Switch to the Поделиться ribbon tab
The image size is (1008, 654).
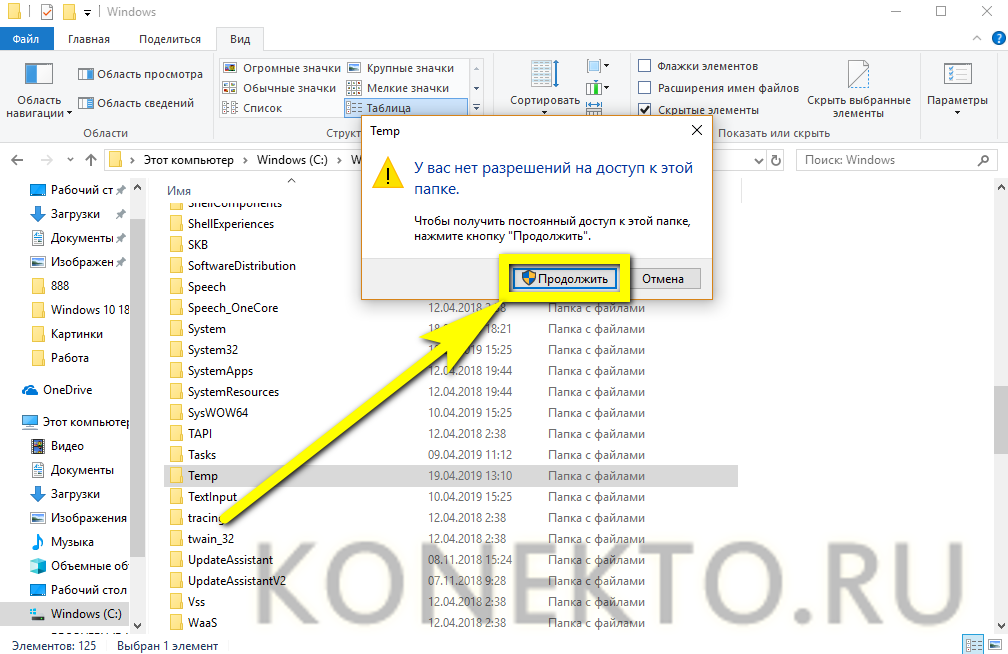[170, 39]
